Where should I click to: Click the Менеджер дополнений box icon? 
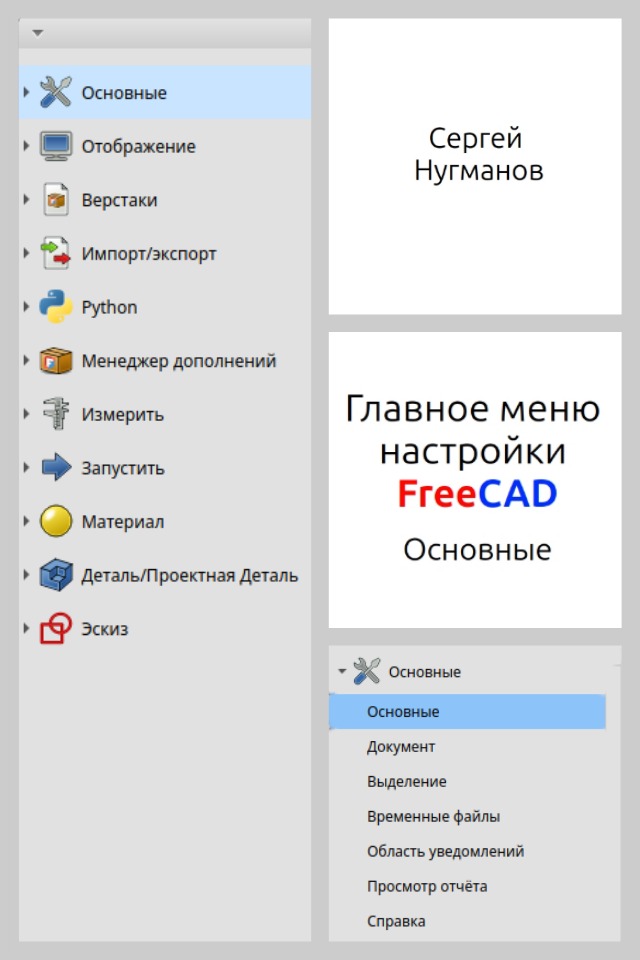(x=56, y=361)
